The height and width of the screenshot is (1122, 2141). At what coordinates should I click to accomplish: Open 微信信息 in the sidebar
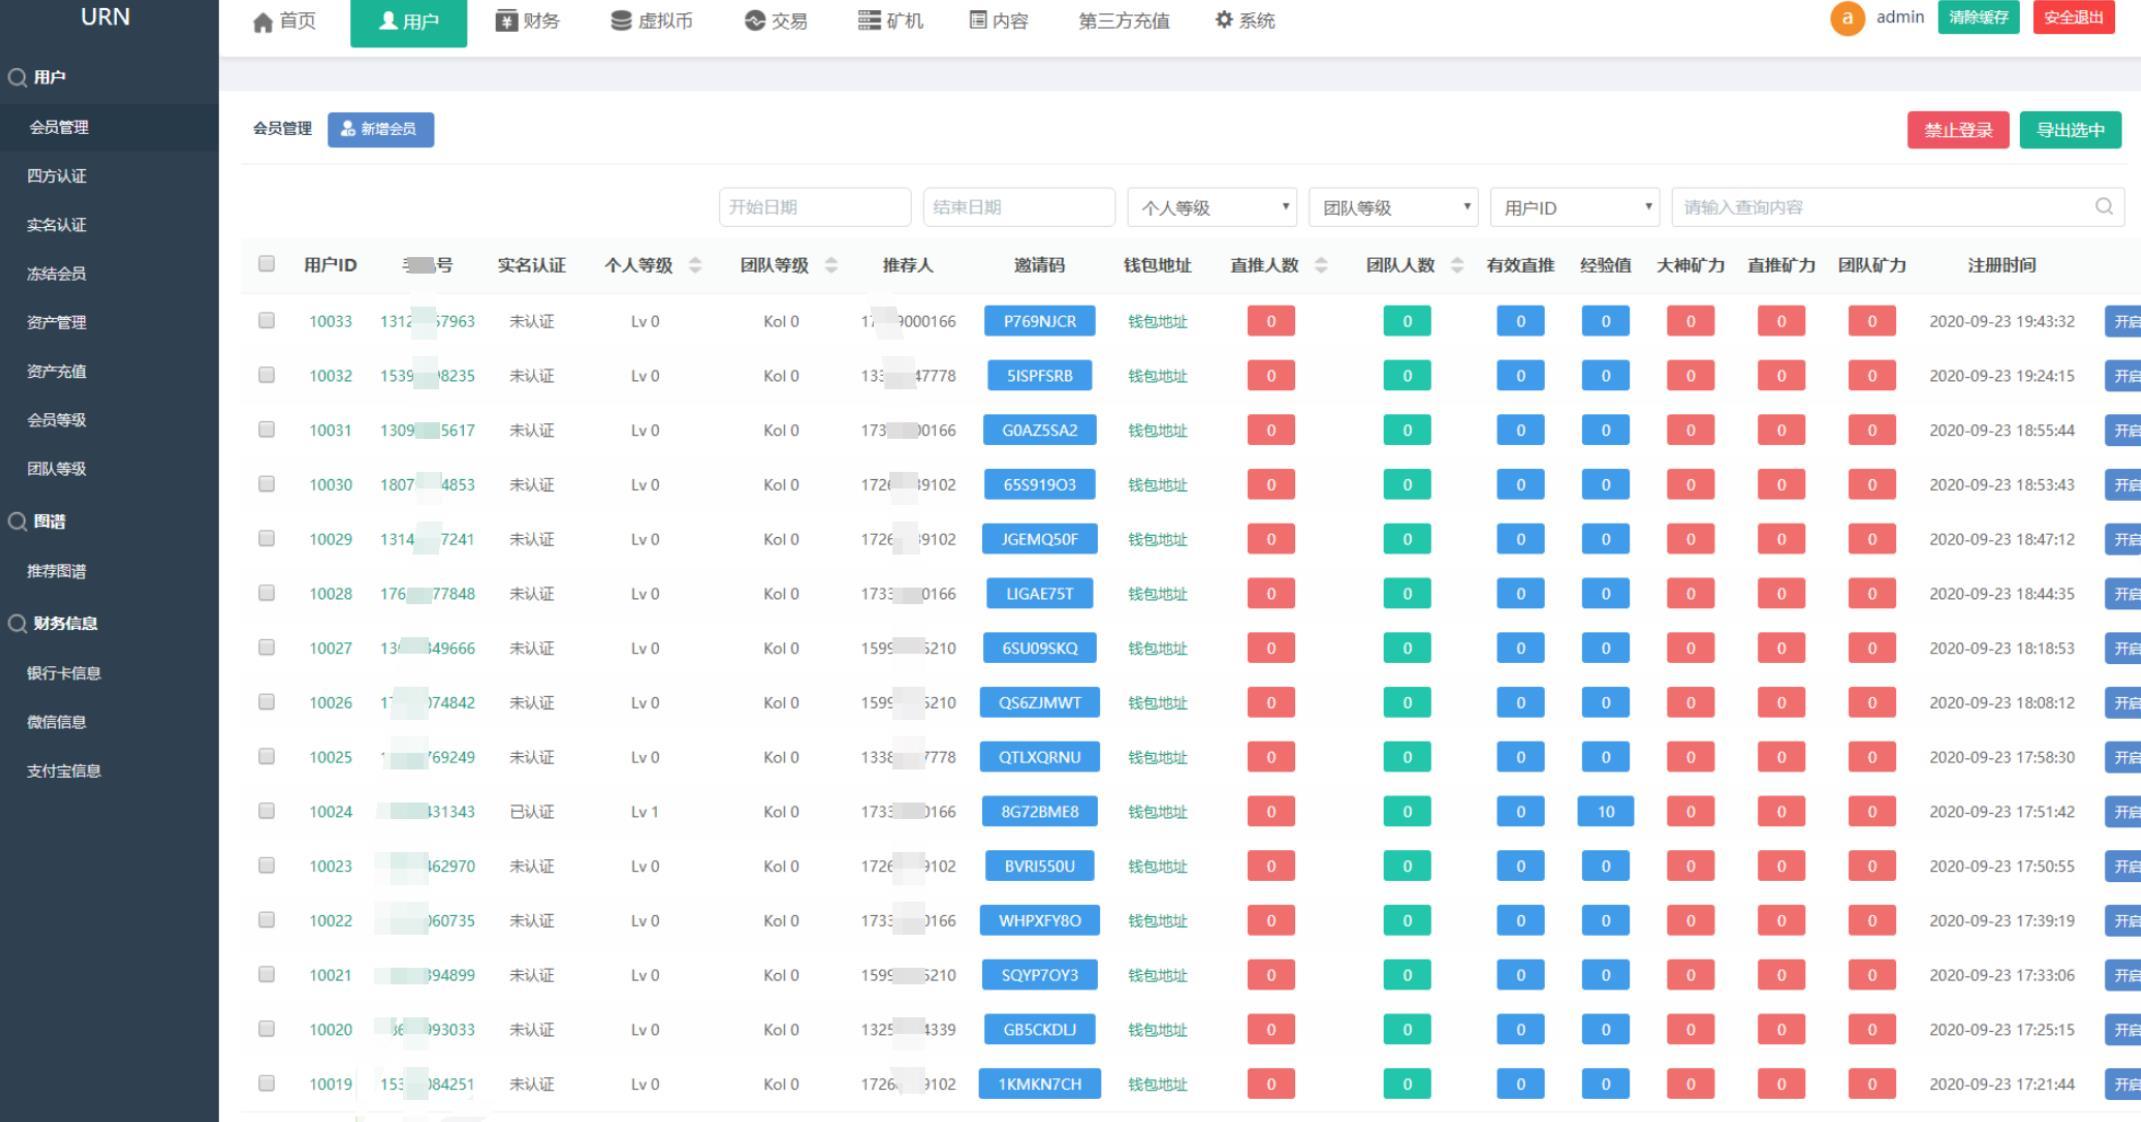pyautogui.click(x=57, y=722)
